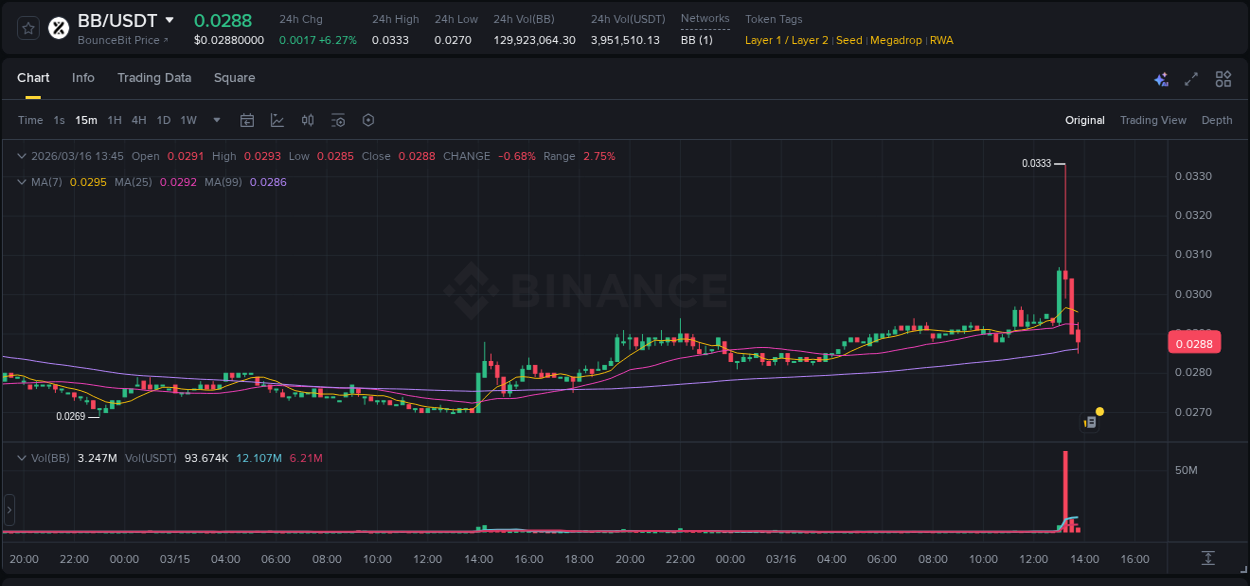Image resolution: width=1250 pixels, height=586 pixels.
Task: Switch chart rendering to Trading View
Action: pyautogui.click(x=1153, y=120)
